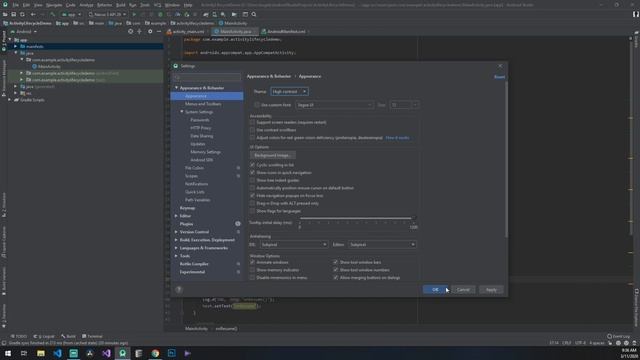Click the Collapse All icon in Project panel
The width and height of the screenshot is (640, 360).
pyautogui.click(x=140, y=31)
